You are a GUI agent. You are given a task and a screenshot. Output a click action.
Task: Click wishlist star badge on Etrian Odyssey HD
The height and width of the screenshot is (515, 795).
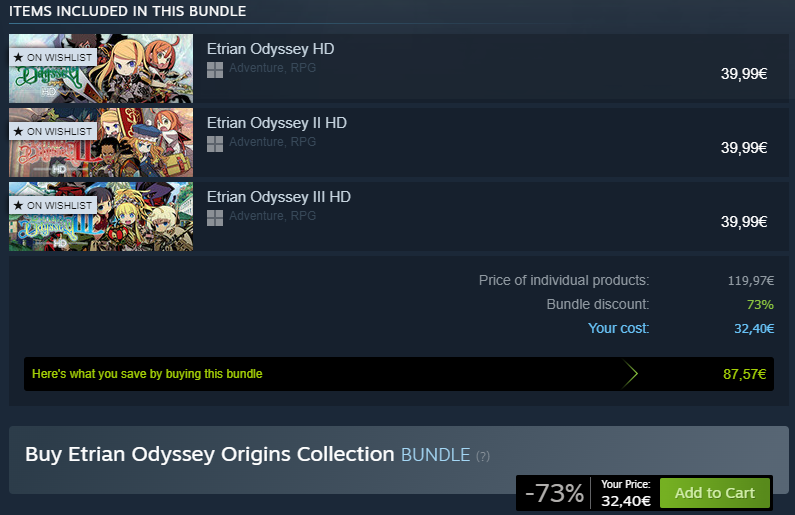pos(52,57)
